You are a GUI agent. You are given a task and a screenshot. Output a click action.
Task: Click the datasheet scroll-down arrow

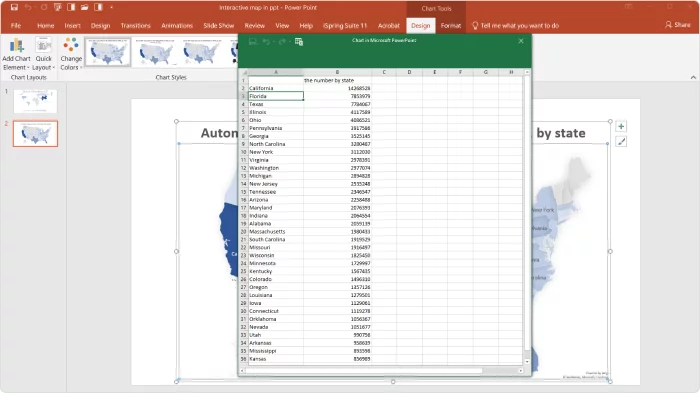(x=527, y=362)
